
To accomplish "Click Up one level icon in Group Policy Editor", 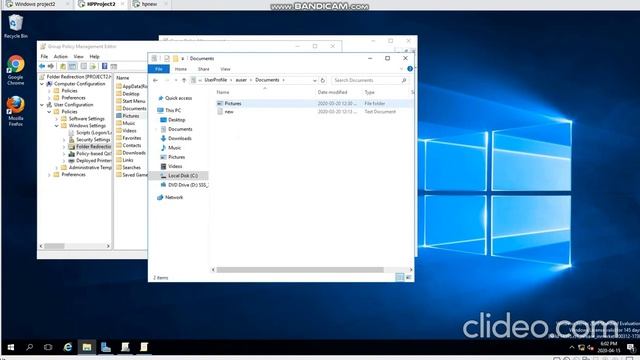I will click(x=63, y=66).
